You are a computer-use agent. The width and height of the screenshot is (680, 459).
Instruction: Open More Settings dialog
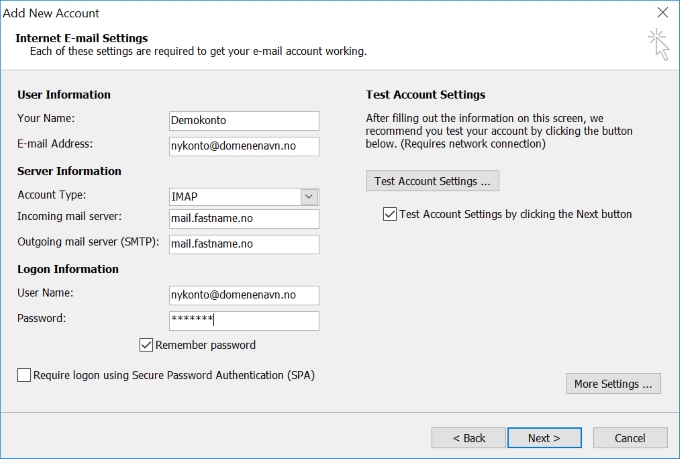(x=613, y=384)
